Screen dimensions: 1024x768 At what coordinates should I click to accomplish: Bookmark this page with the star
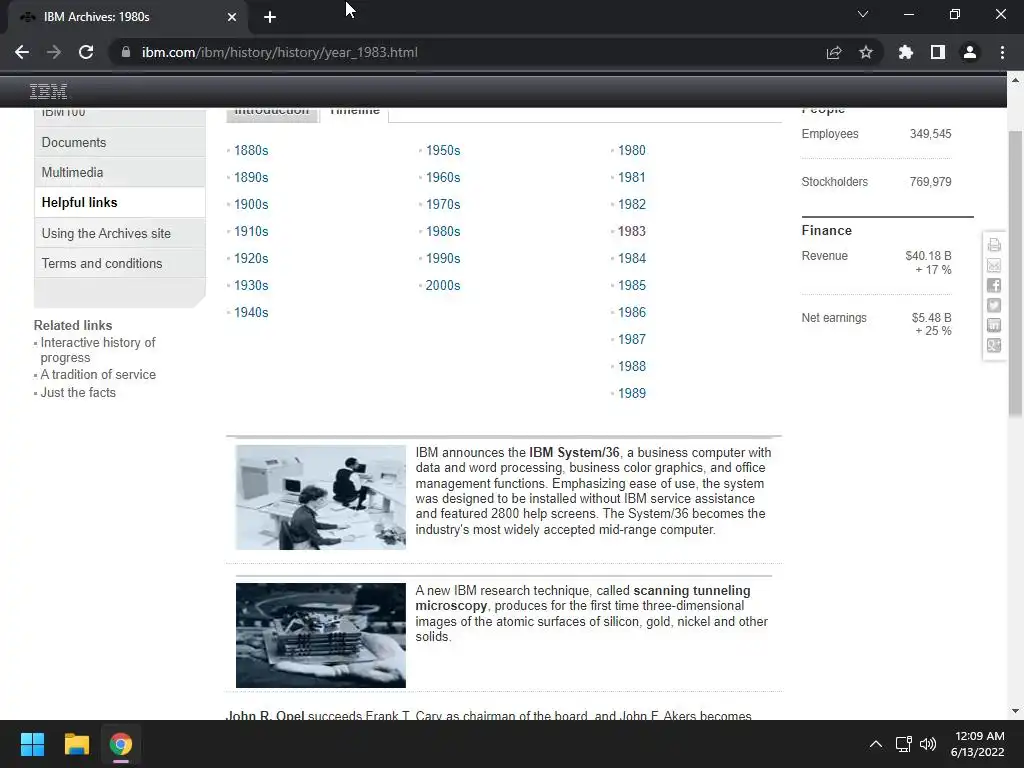(866, 52)
